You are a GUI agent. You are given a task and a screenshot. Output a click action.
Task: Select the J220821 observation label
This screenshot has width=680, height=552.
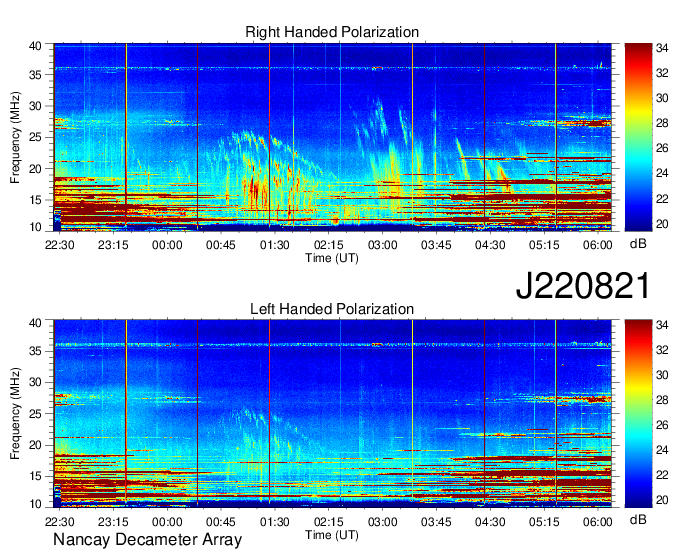[x=583, y=286]
